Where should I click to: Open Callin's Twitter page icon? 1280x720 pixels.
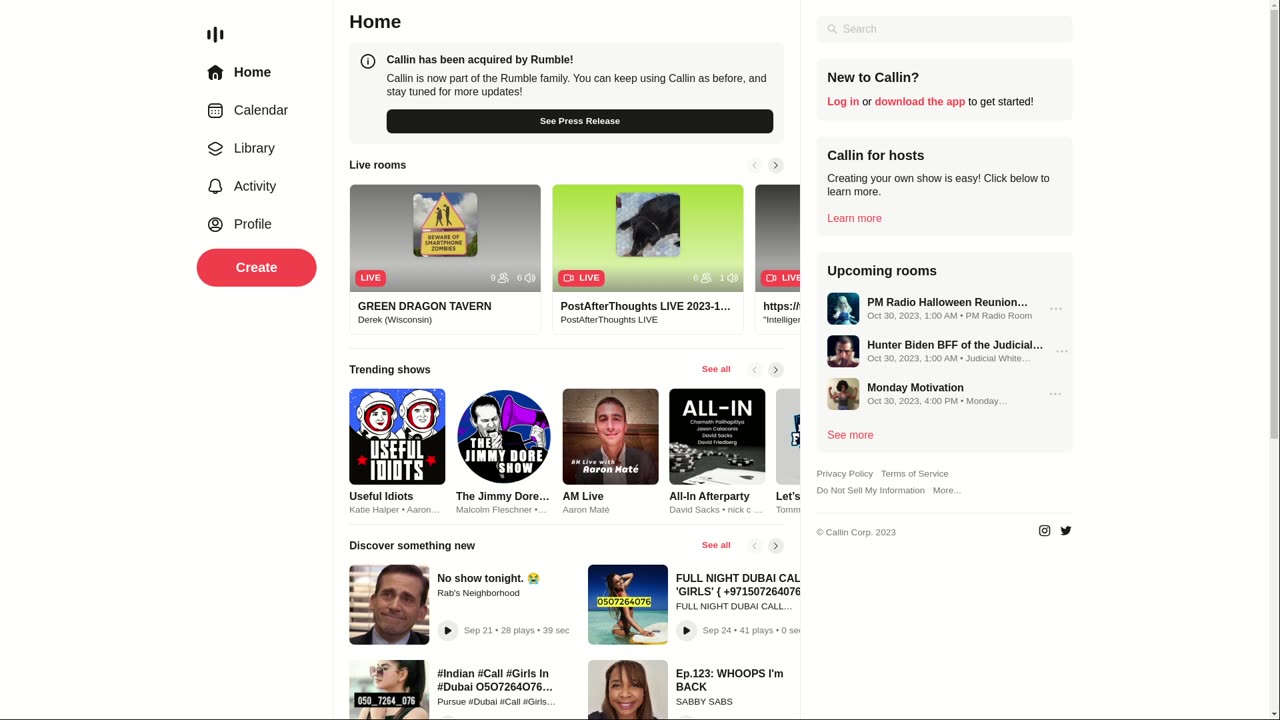pyautogui.click(x=1066, y=531)
